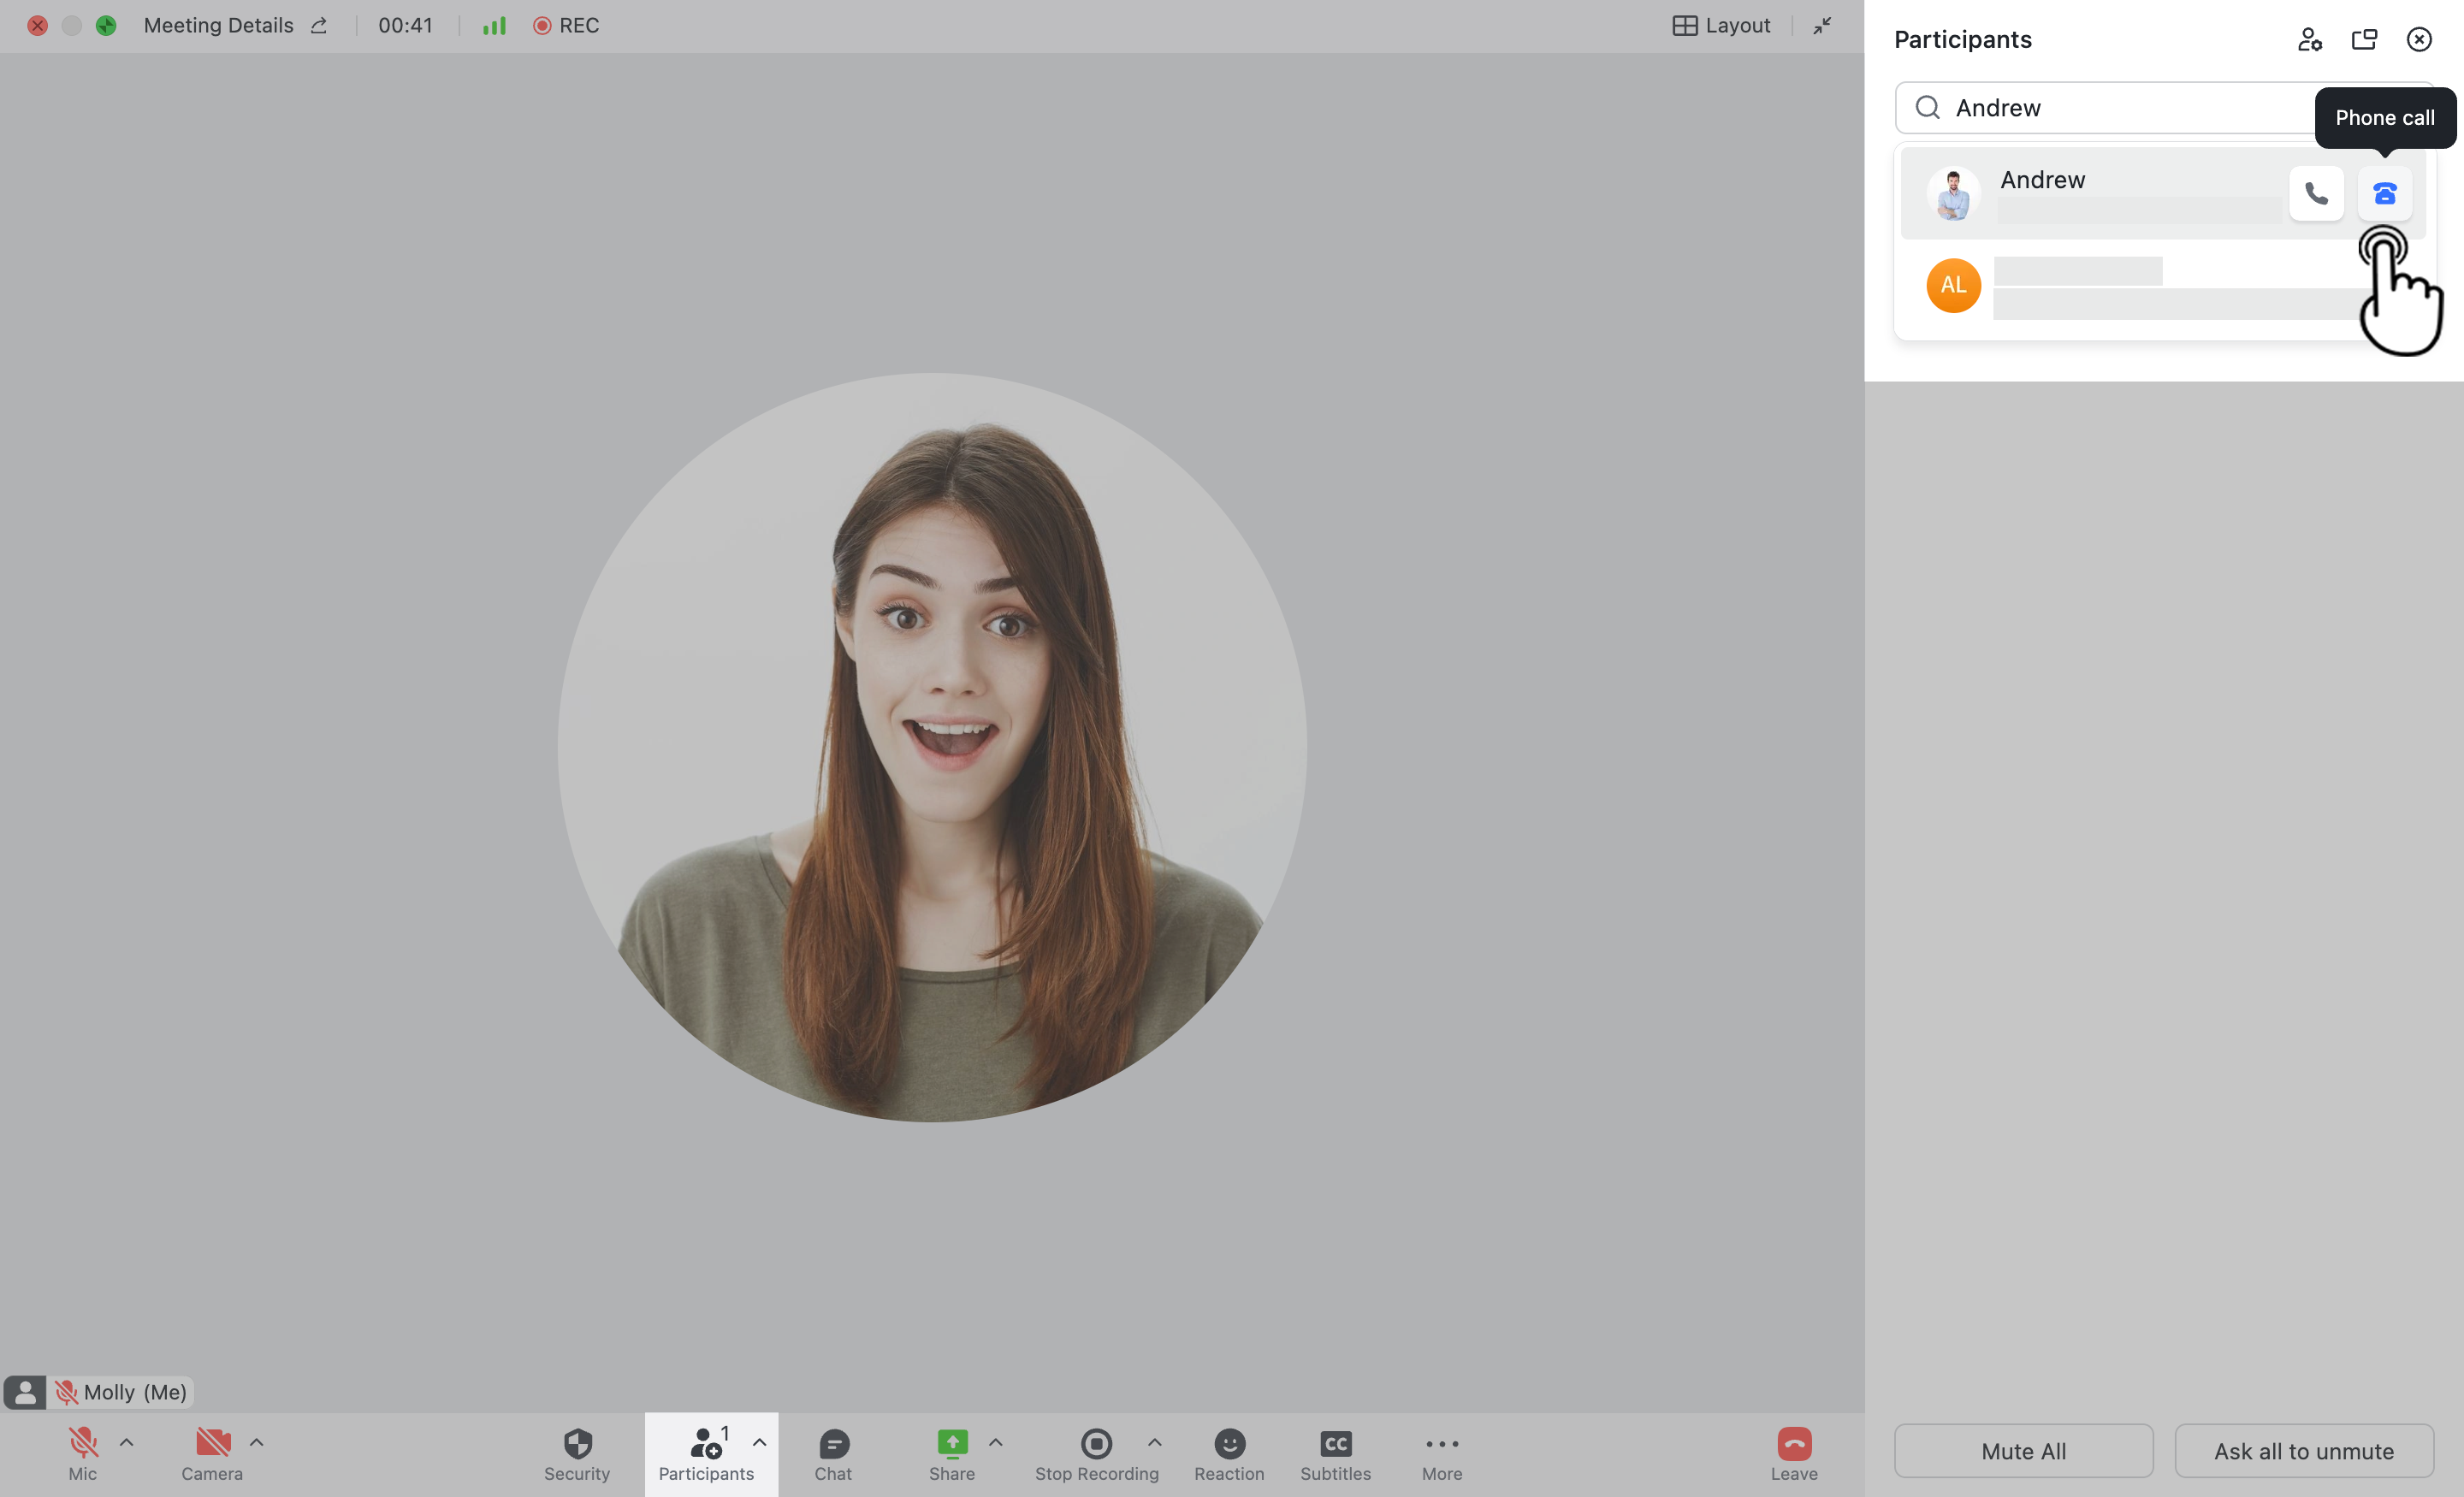Open the add participants icon
This screenshot has width=2464, height=1497.
pyautogui.click(x=2310, y=39)
